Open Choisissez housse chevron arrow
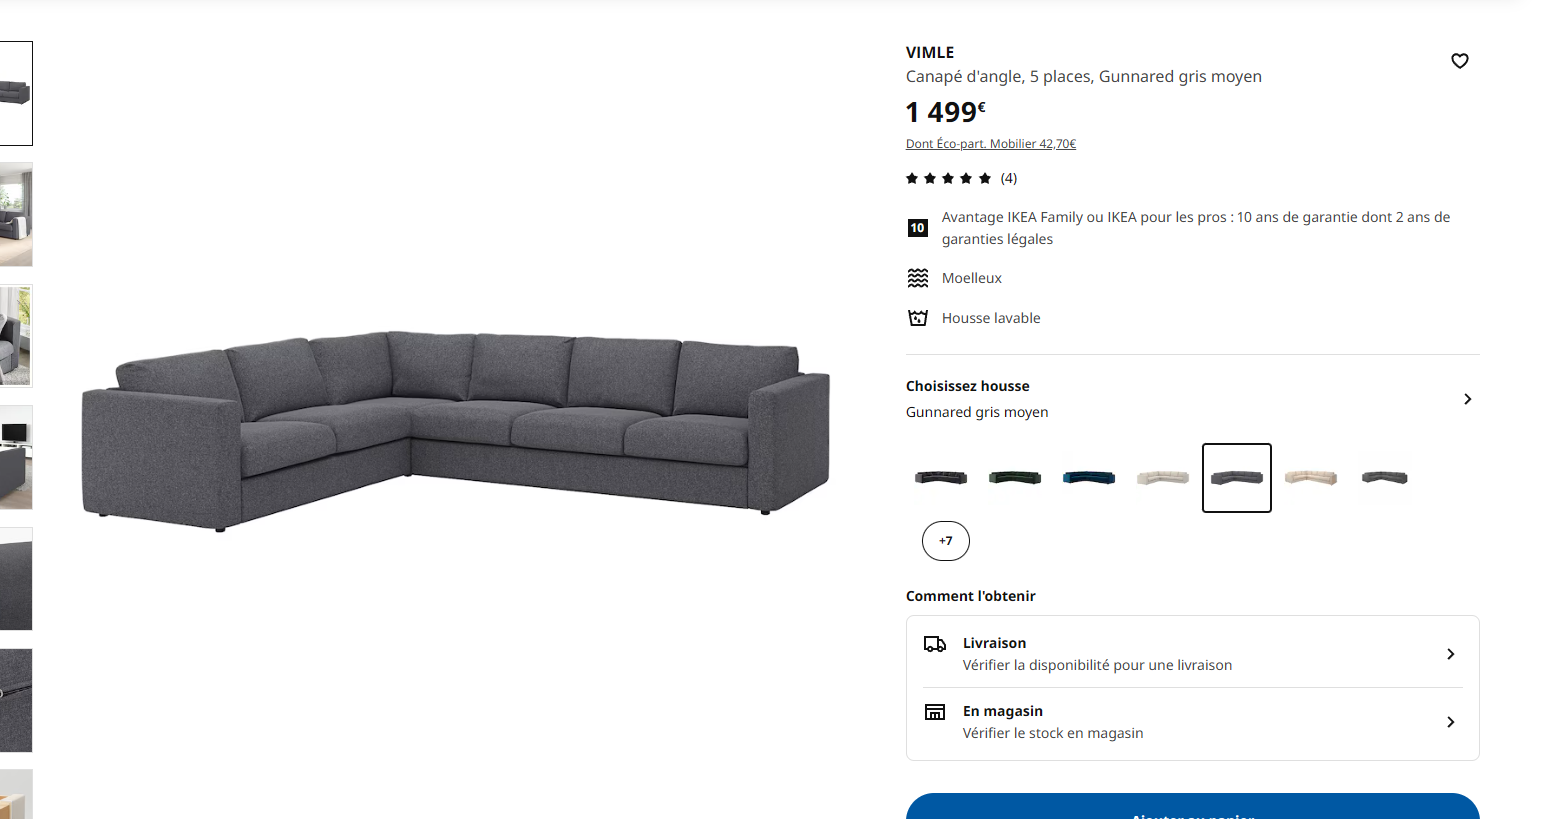This screenshot has height=819, width=1550. tap(1467, 399)
